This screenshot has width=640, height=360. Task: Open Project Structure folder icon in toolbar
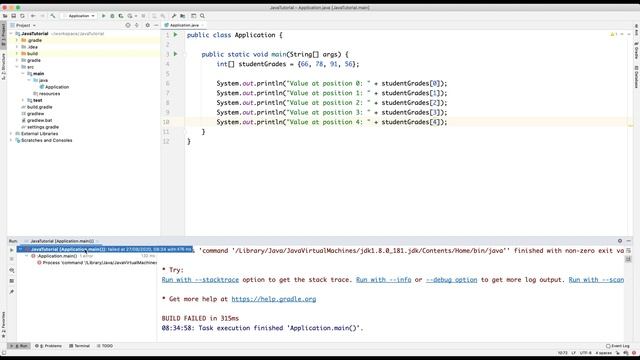[x=182, y=16]
